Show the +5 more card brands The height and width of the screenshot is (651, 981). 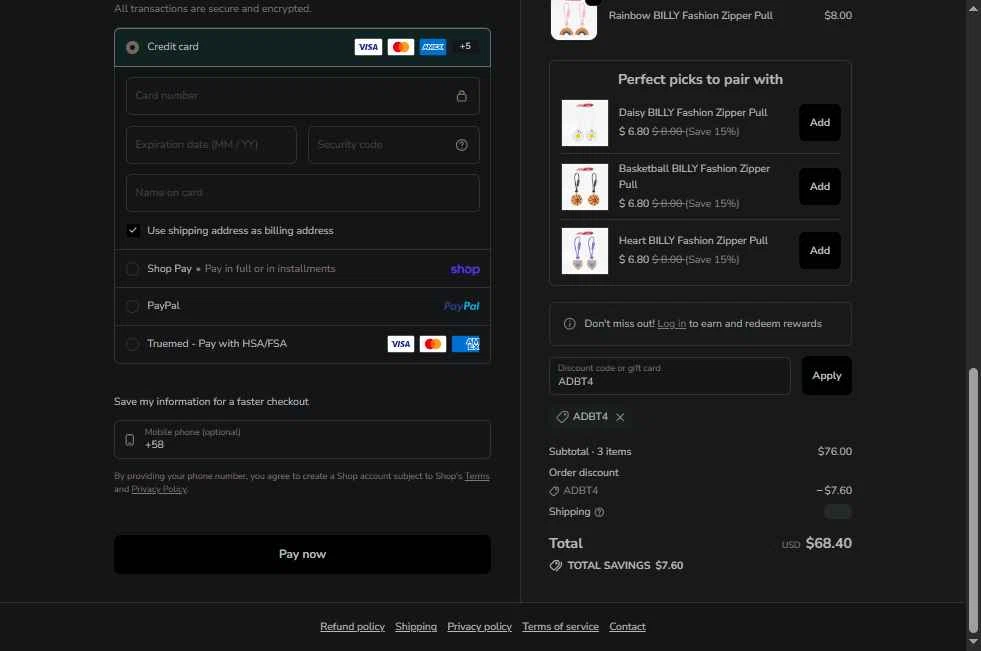(465, 46)
